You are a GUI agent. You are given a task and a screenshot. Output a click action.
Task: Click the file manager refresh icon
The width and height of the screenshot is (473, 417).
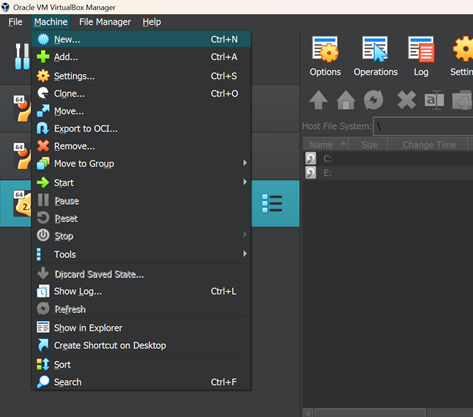click(x=373, y=100)
